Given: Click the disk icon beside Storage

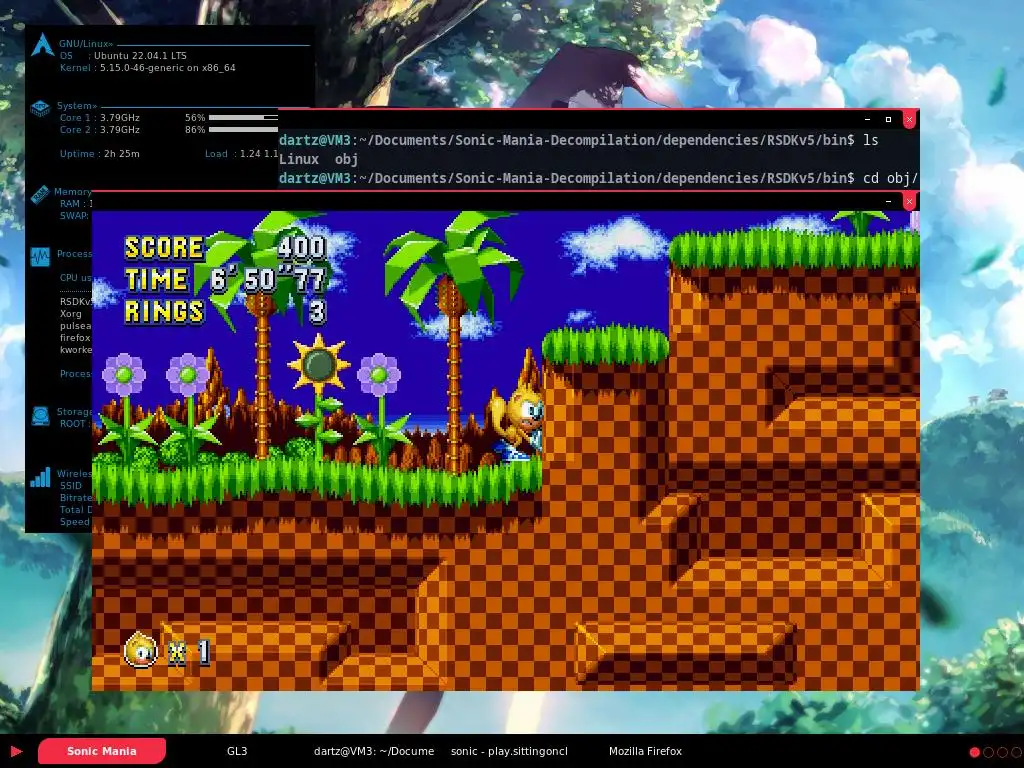Looking at the screenshot, I should click(x=40, y=416).
